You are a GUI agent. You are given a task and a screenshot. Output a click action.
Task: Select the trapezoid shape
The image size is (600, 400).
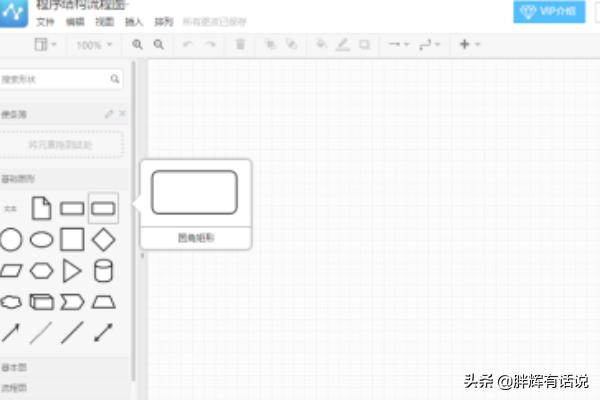click(103, 302)
